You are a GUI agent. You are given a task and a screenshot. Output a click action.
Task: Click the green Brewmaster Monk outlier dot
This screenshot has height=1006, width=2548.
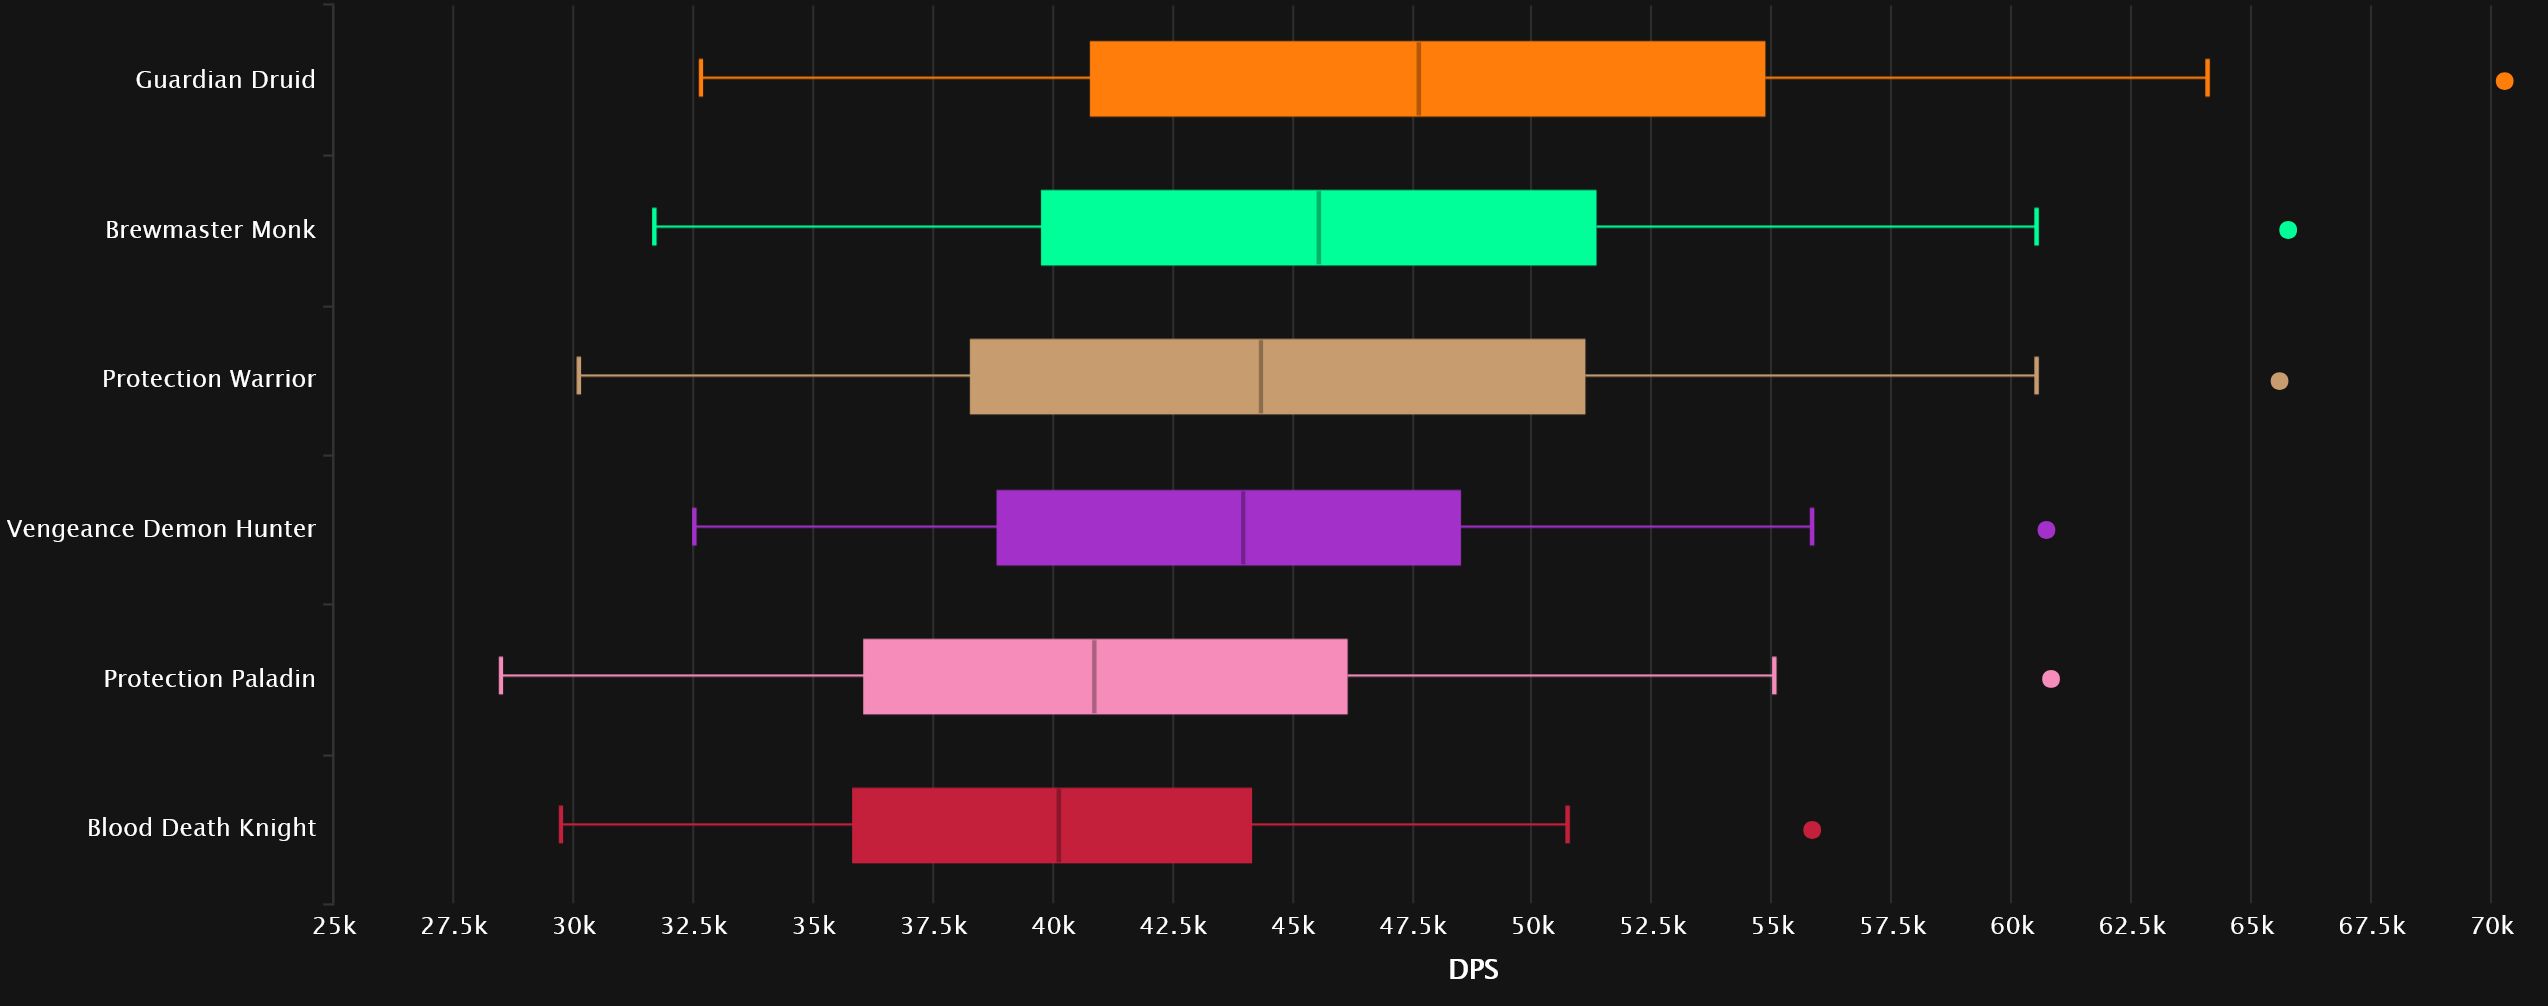coord(2288,230)
